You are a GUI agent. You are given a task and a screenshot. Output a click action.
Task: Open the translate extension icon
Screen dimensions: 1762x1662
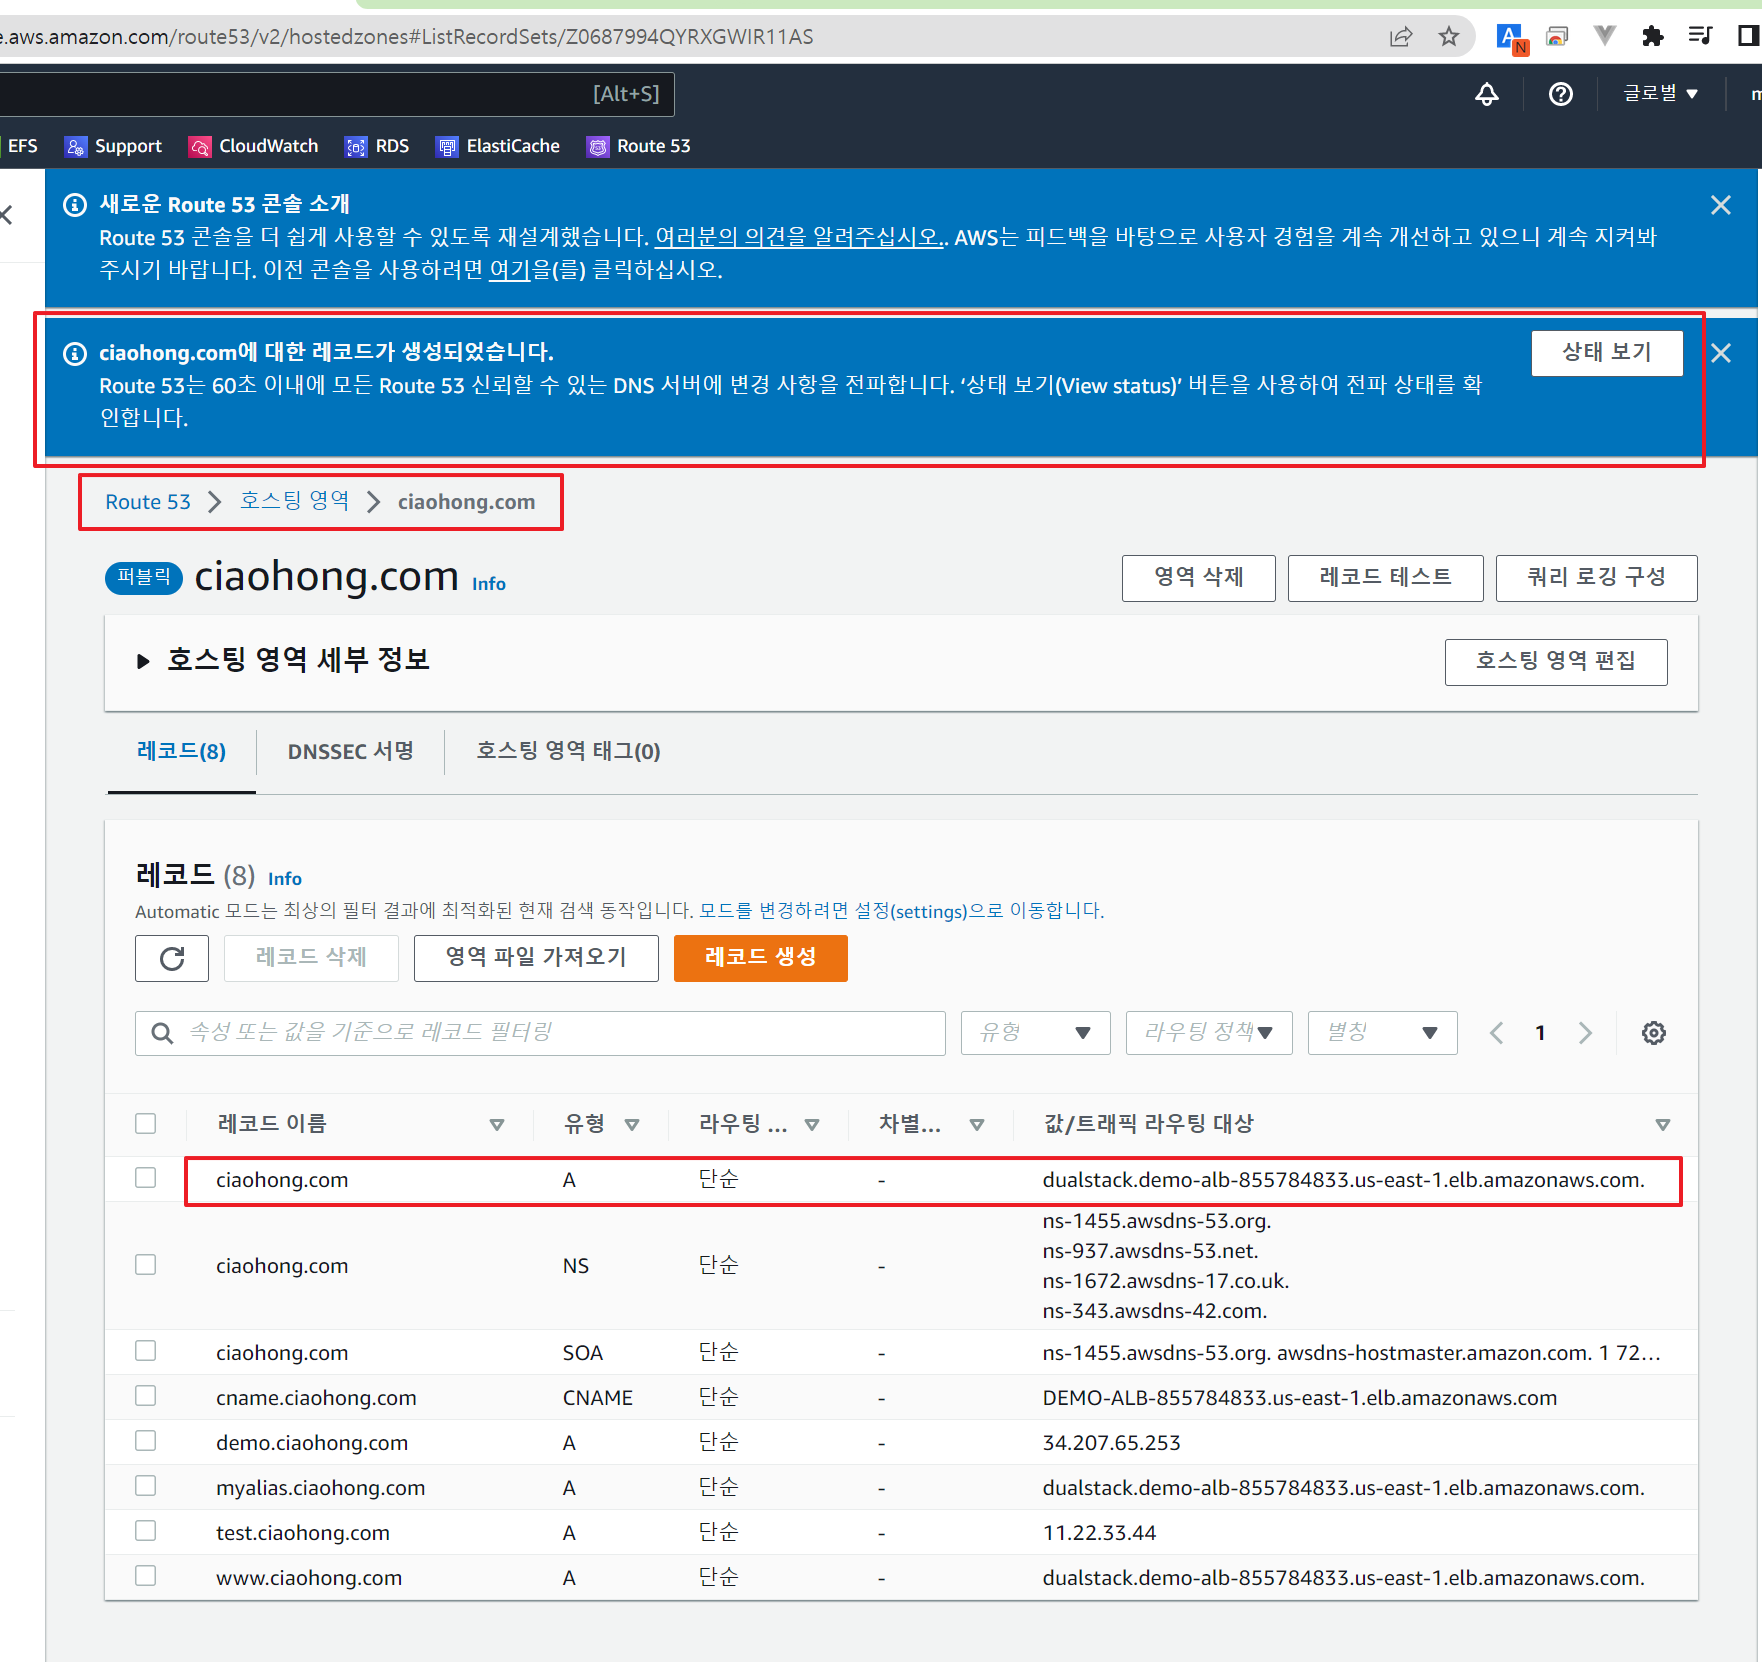1511,38
